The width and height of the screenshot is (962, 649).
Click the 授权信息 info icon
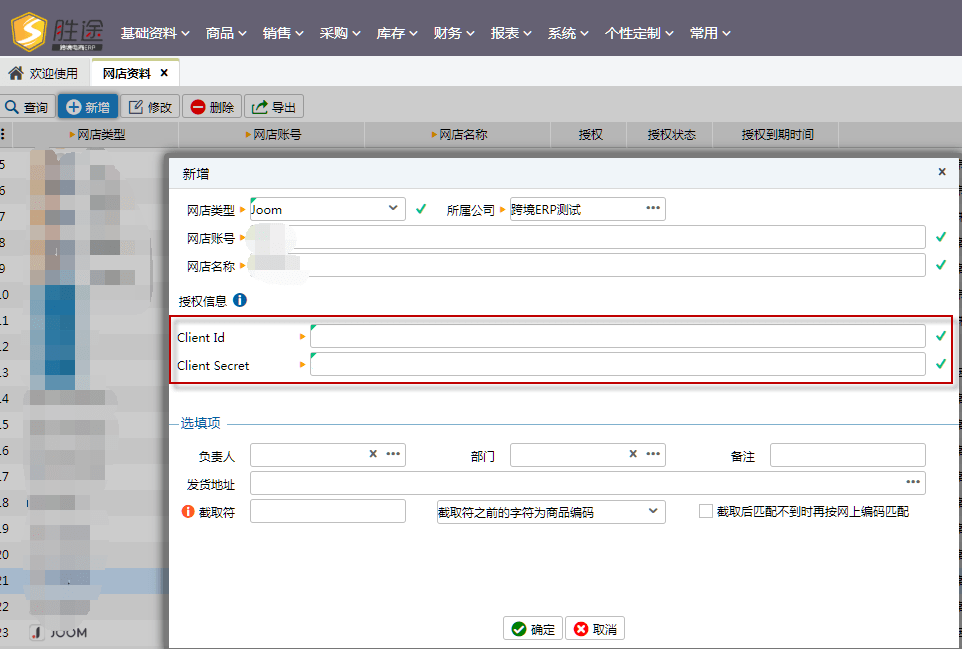(240, 300)
